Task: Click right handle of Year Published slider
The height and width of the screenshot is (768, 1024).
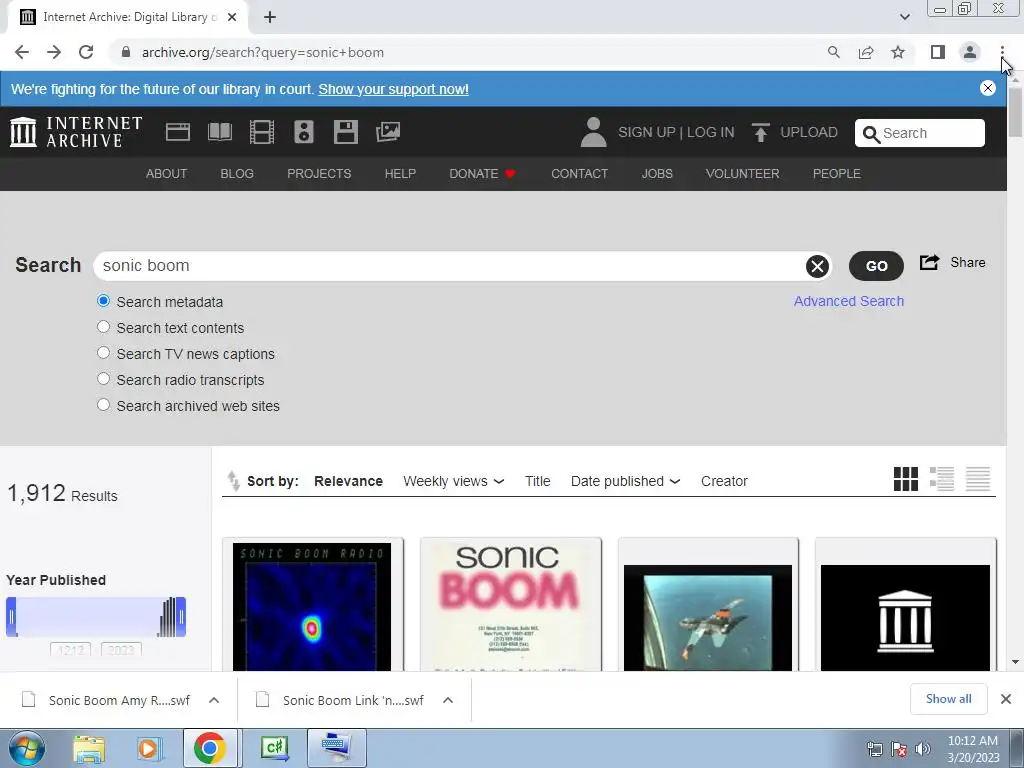Action: [x=181, y=616]
